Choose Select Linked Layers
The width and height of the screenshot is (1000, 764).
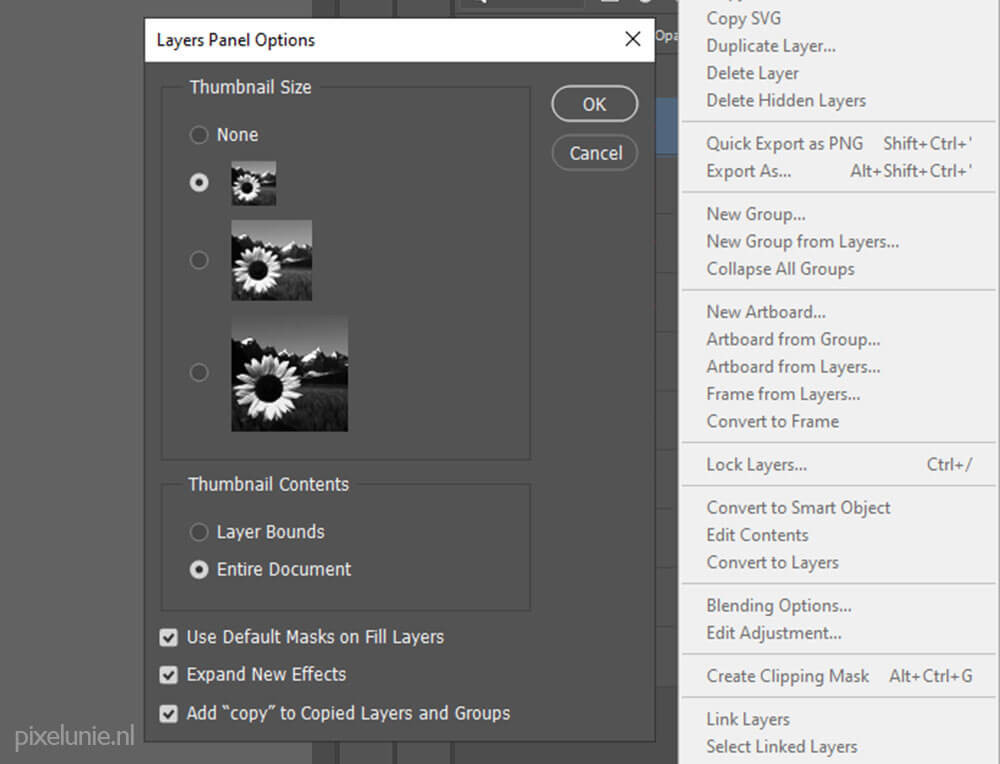point(782,747)
